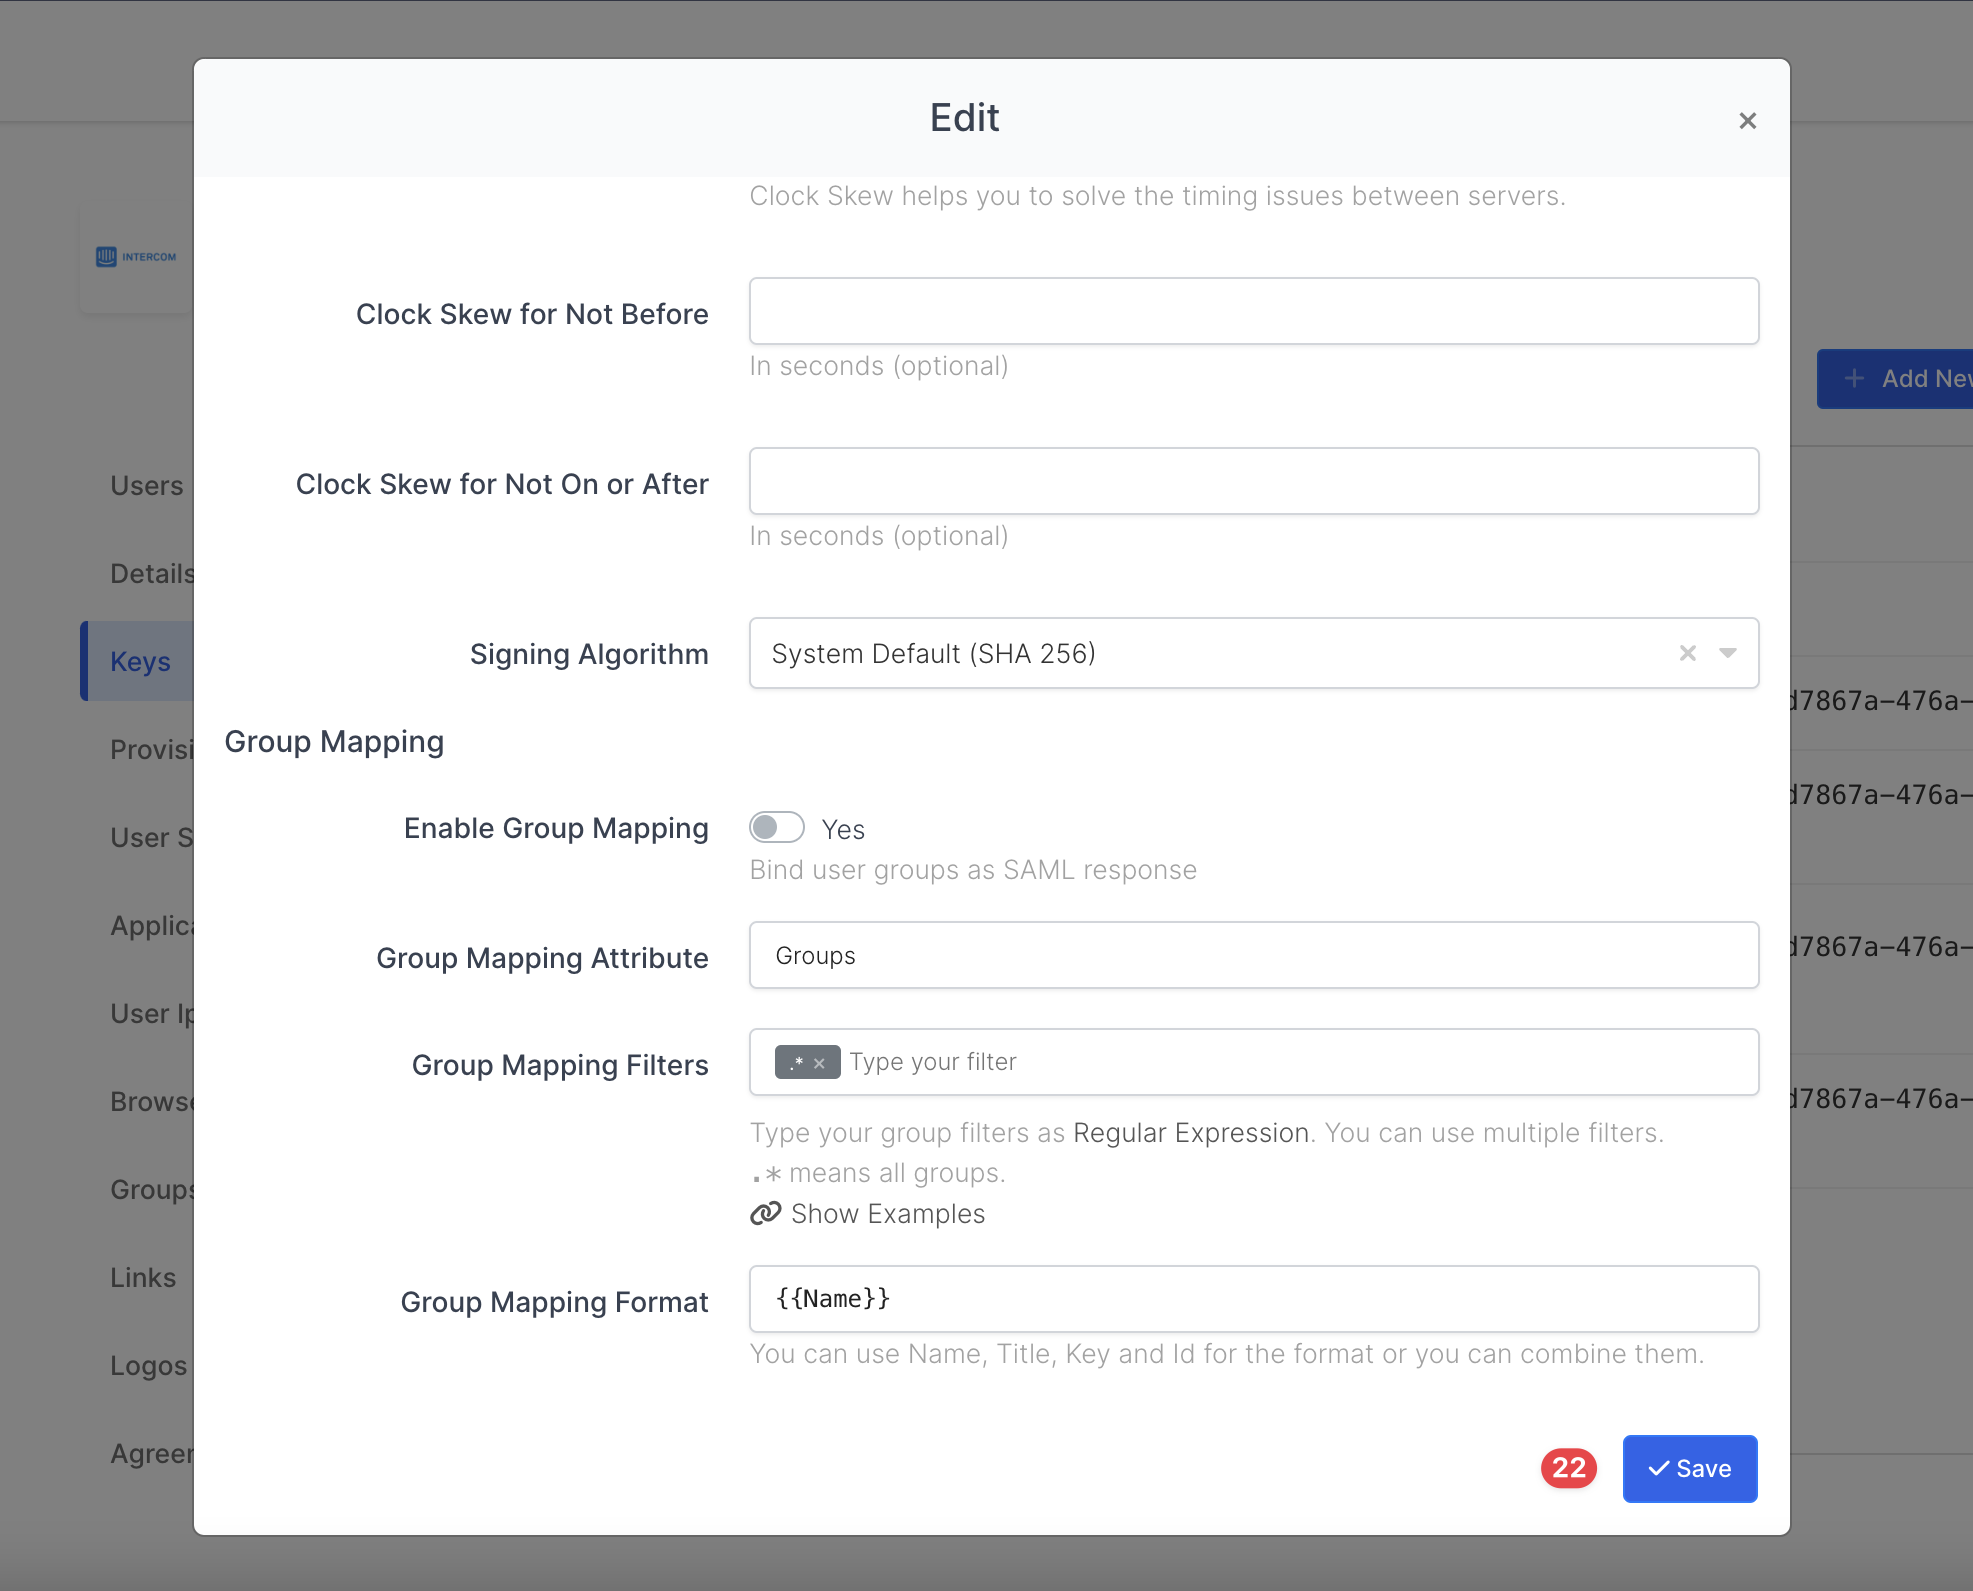Focus Clock Skew for Not On or After field
Image resolution: width=1973 pixels, height=1591 pixels.
[1253, 482]
